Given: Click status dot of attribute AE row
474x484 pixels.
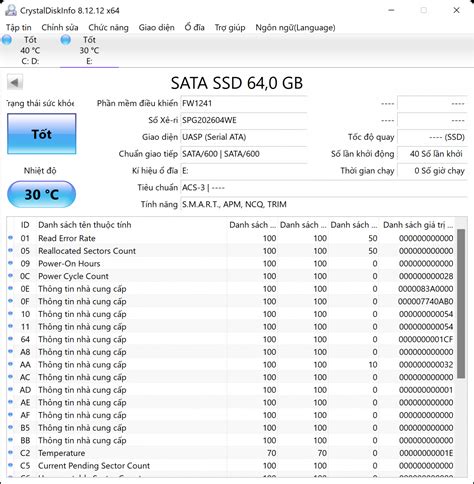Looking at the screenshot, I should pyautogui.click(x=11, y=402).
